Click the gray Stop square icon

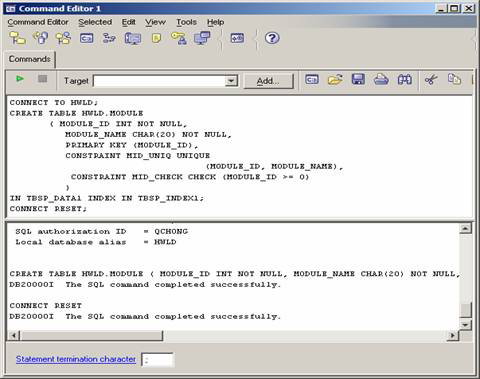[x=42, y=79]
